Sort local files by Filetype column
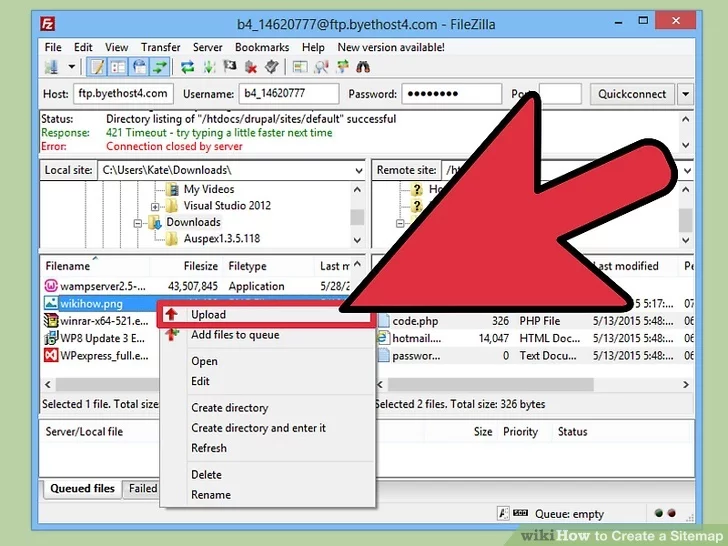Image resolution: width=728 pixels, height=546 pixels. (x=247, y=266)
